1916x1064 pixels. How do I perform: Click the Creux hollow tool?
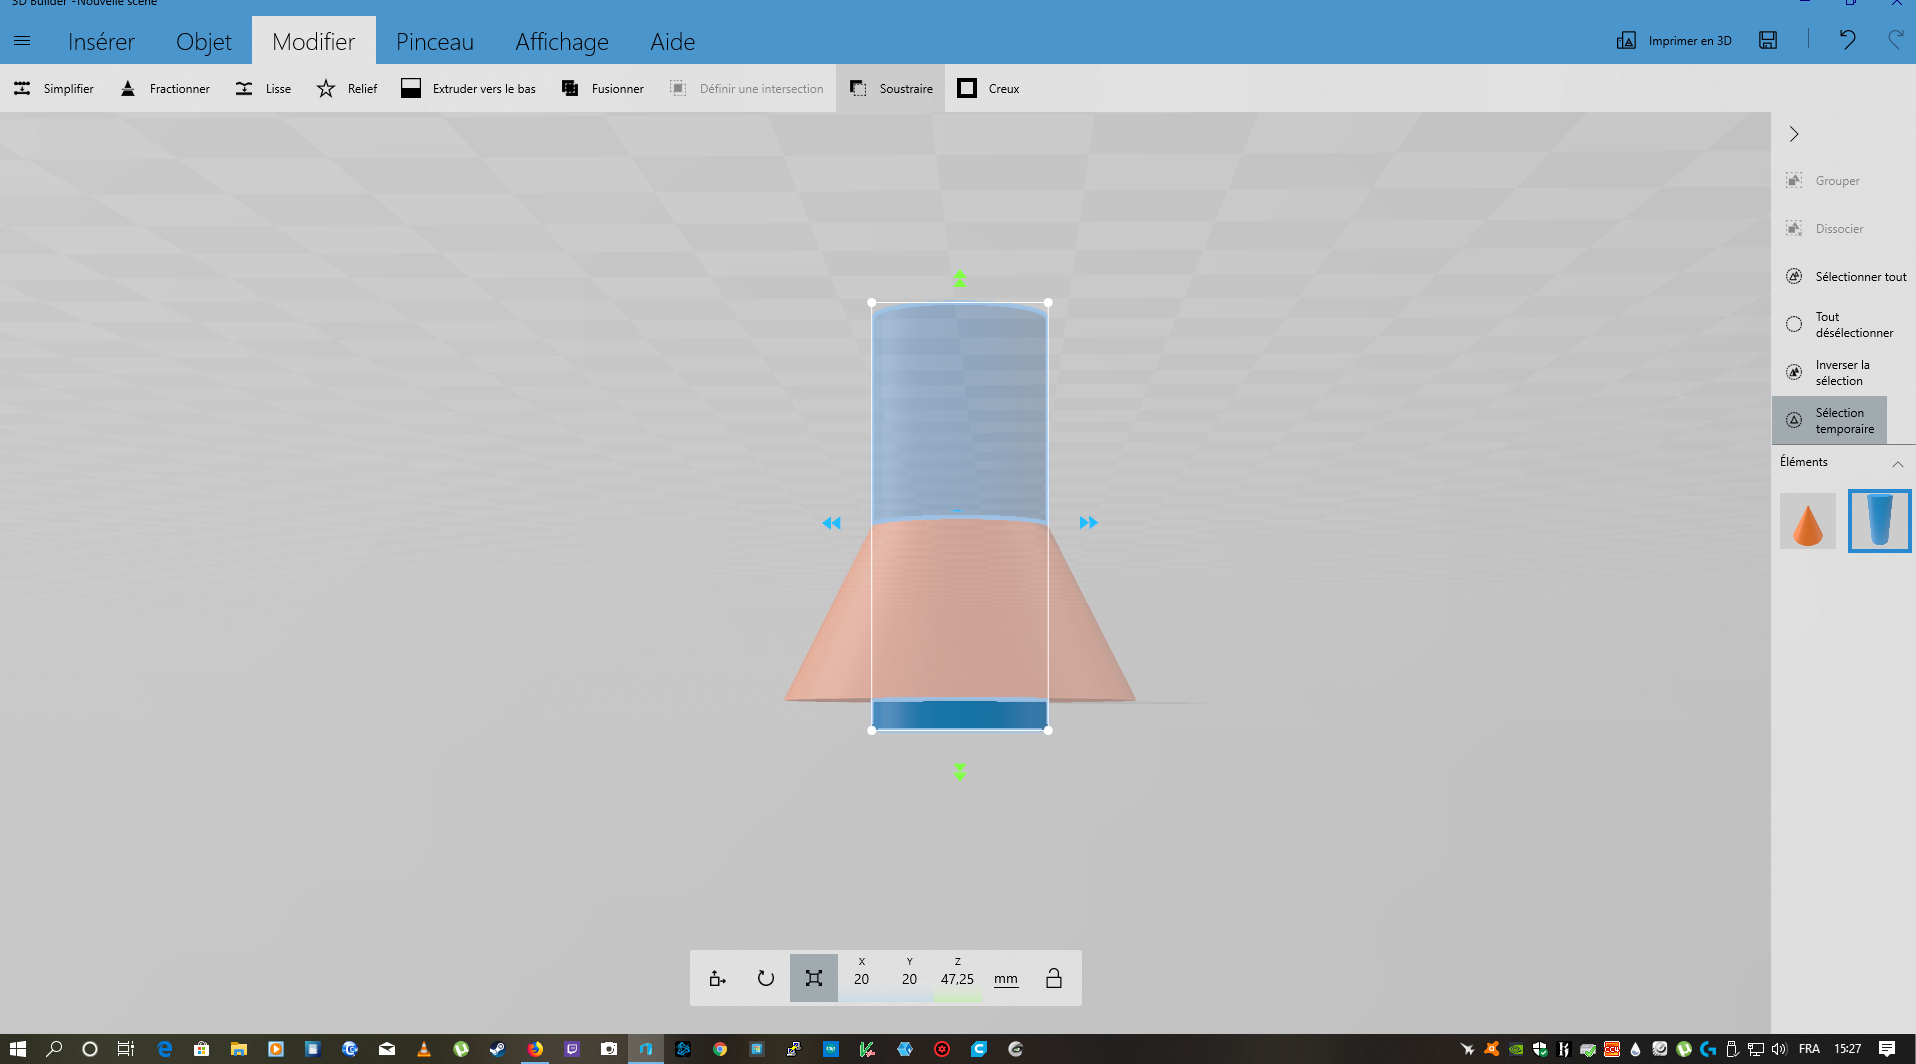(988, 88)
